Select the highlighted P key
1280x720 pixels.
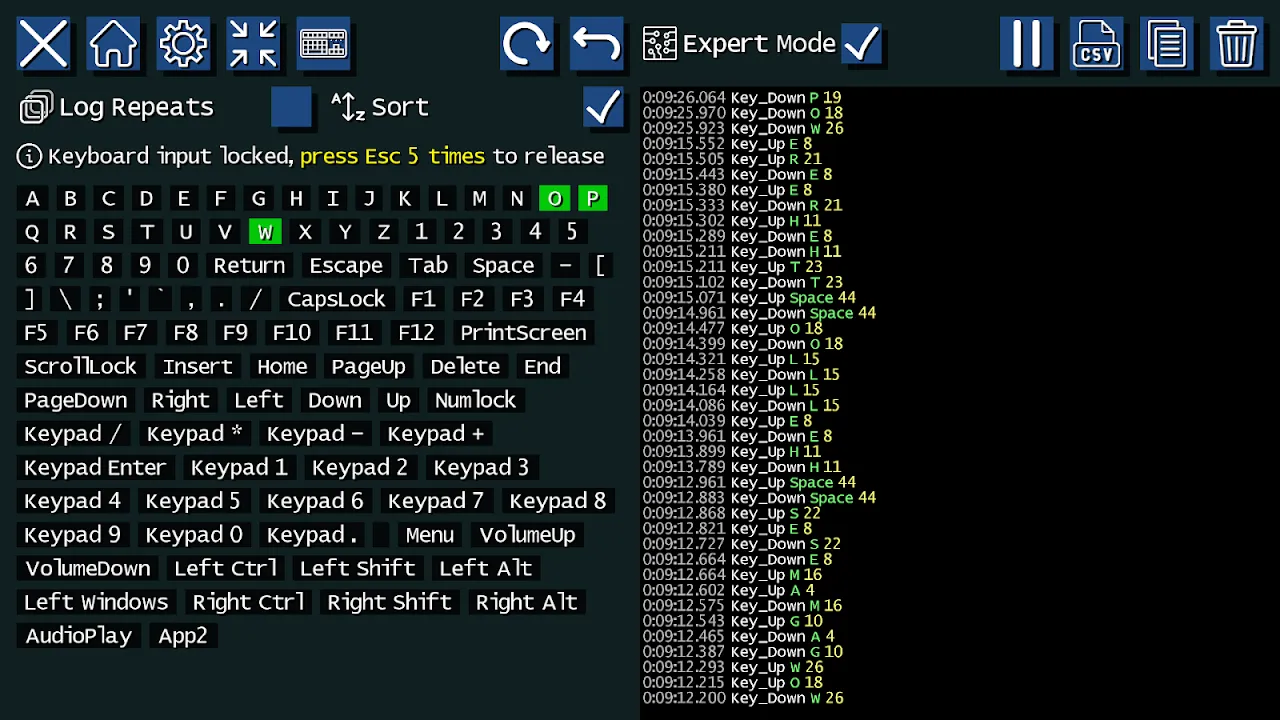(592, 198)
